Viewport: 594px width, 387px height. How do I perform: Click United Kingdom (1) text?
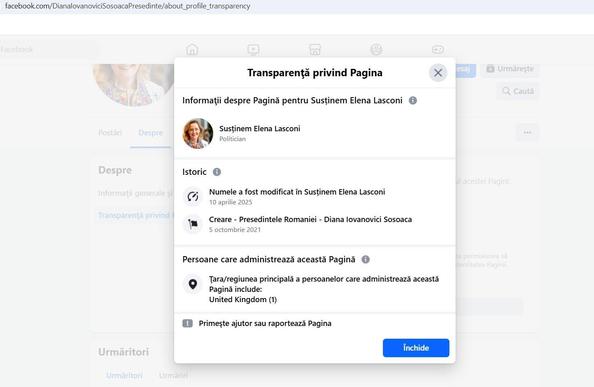click(243, 300)
